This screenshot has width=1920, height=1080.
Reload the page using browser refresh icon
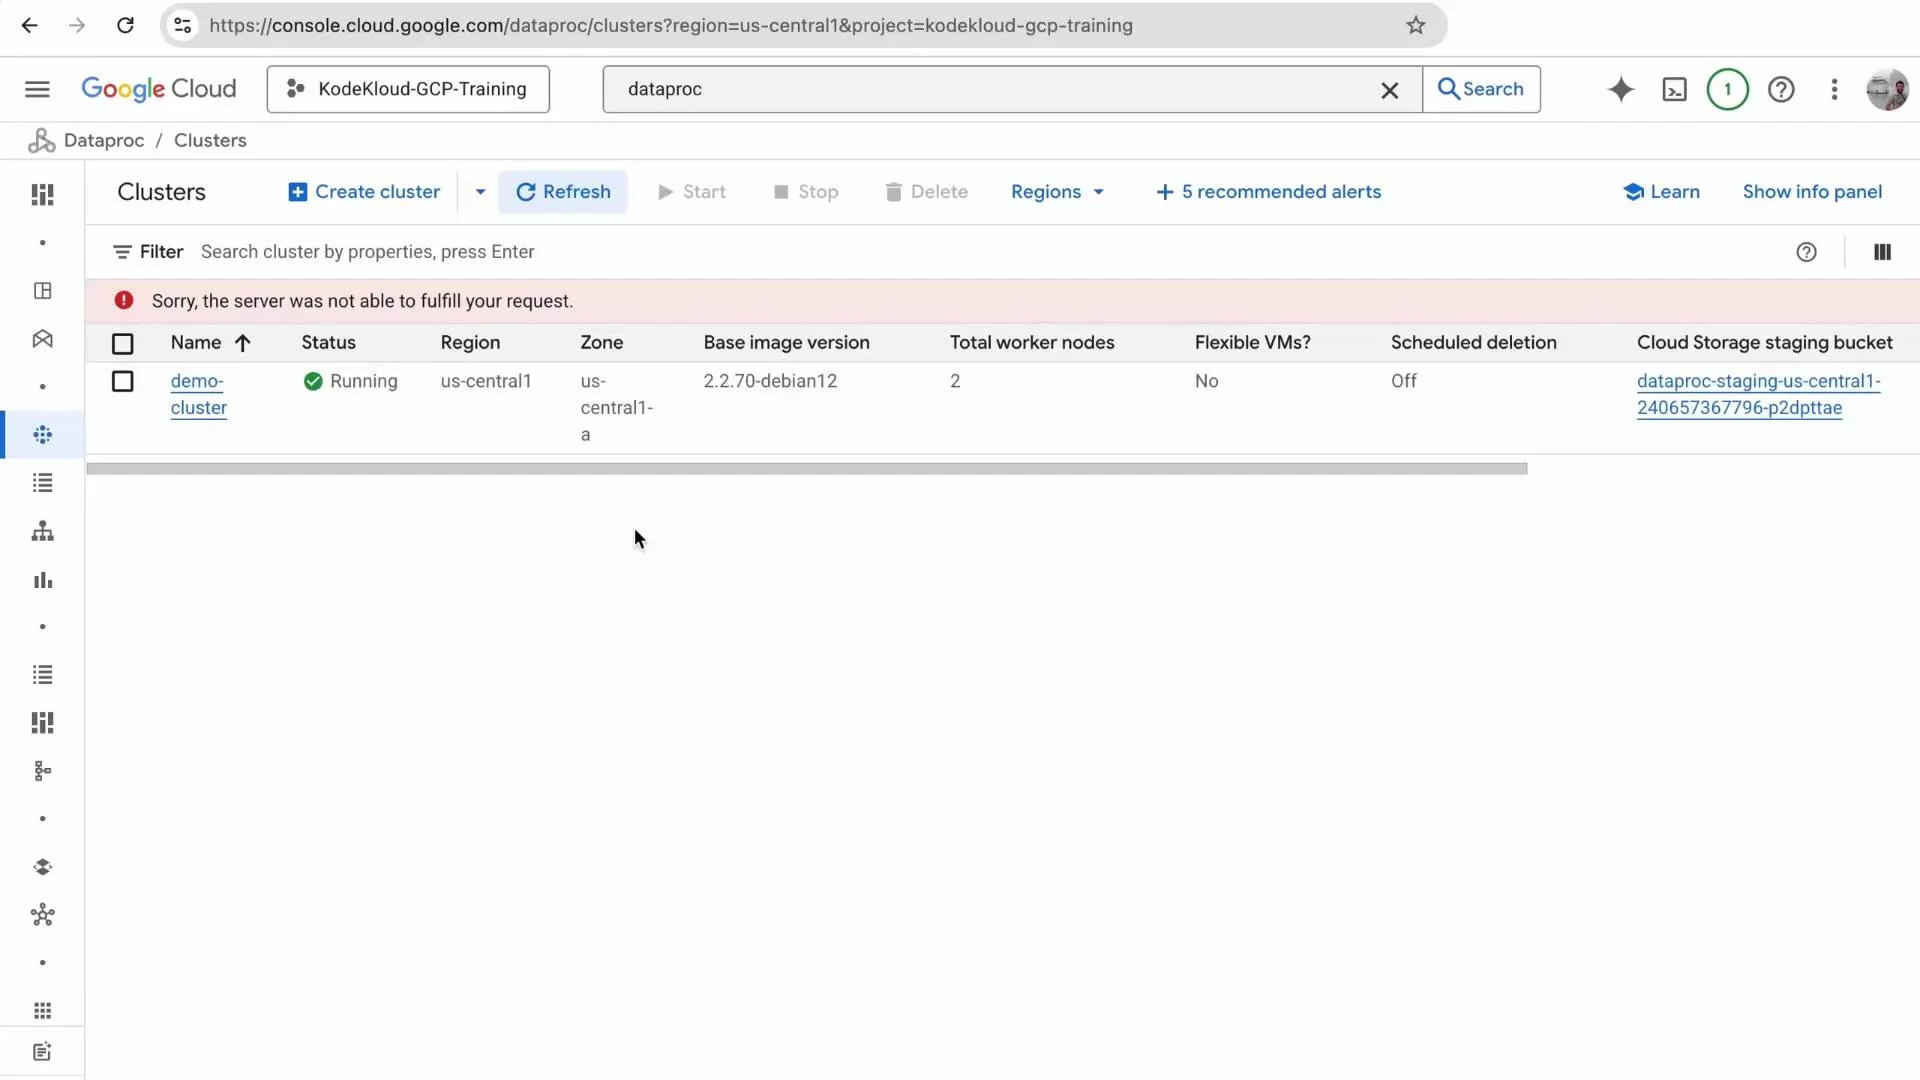(125, 26)
